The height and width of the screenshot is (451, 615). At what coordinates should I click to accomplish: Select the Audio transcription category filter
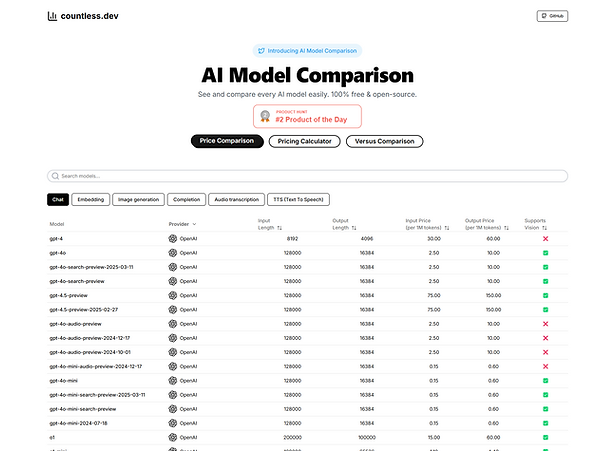click(237, 200)
